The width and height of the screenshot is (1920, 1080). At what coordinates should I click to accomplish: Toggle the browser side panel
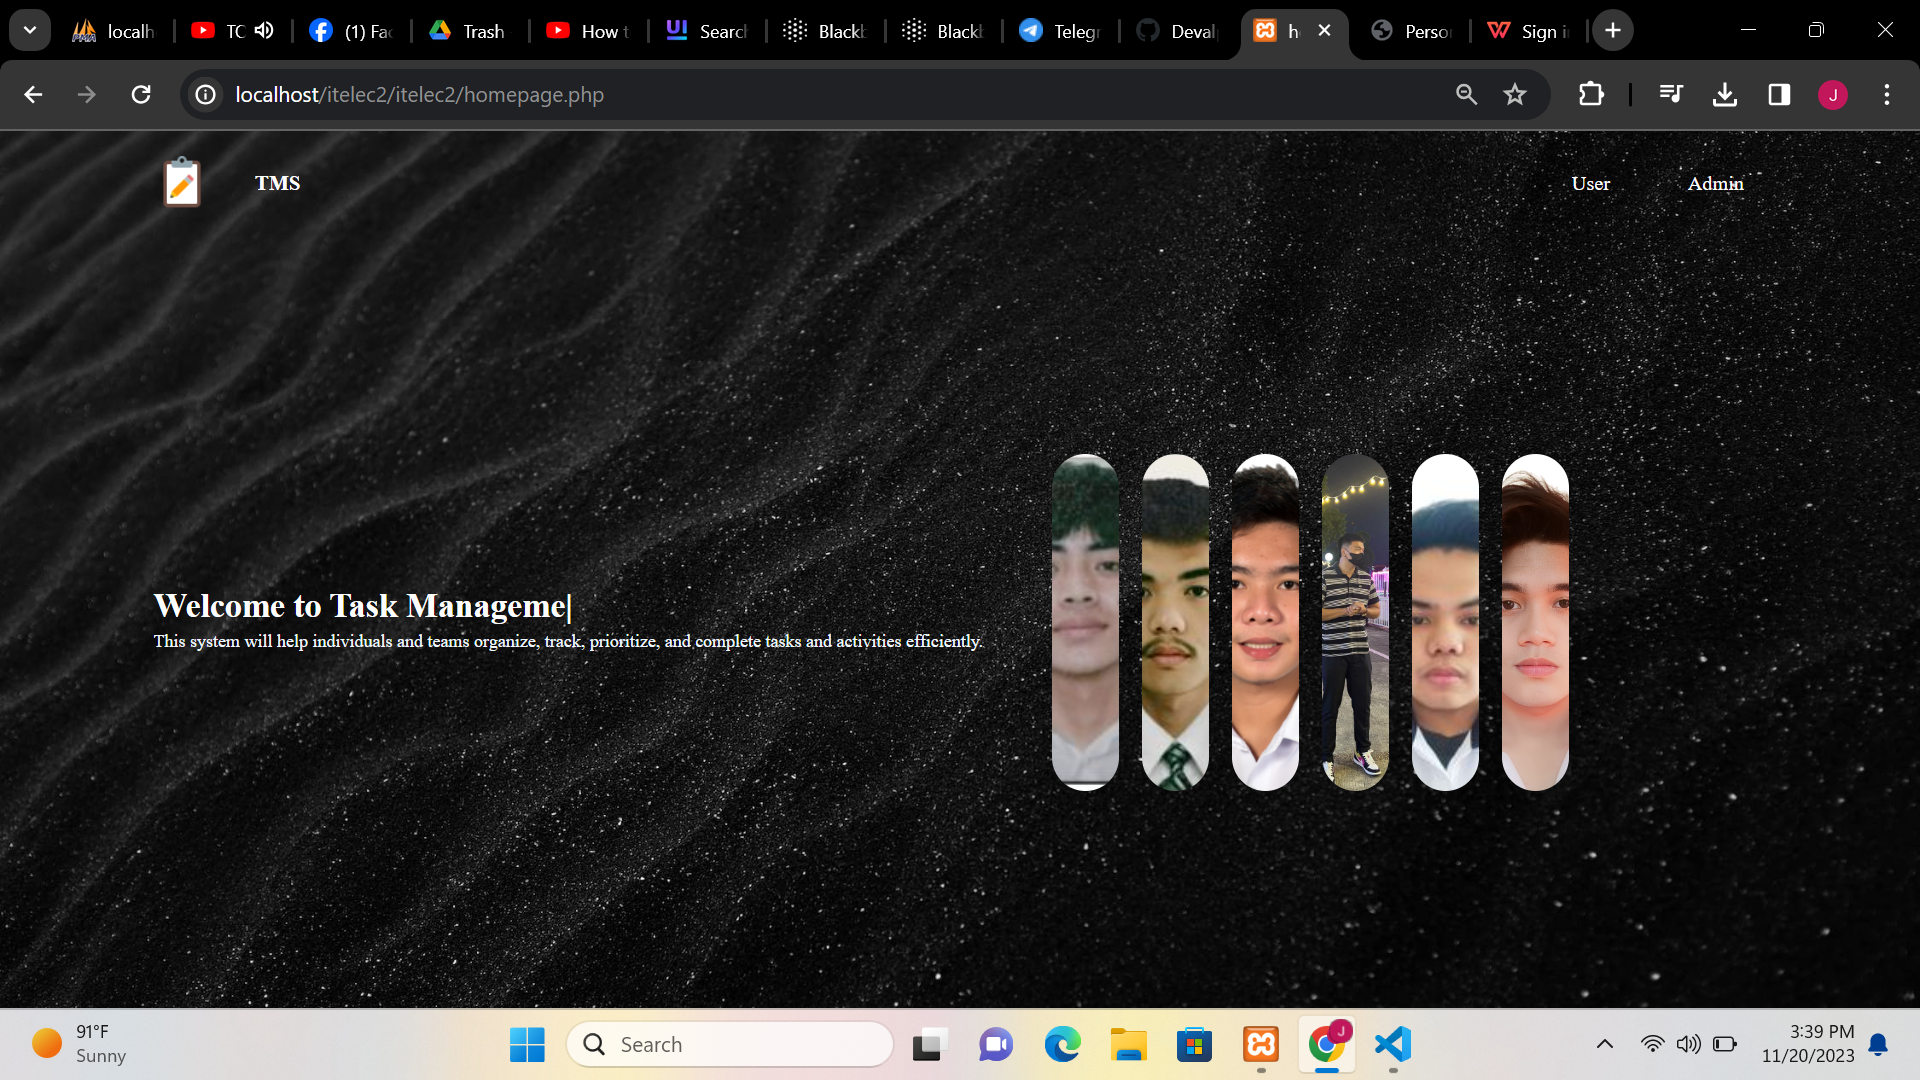coord(1779,95)
